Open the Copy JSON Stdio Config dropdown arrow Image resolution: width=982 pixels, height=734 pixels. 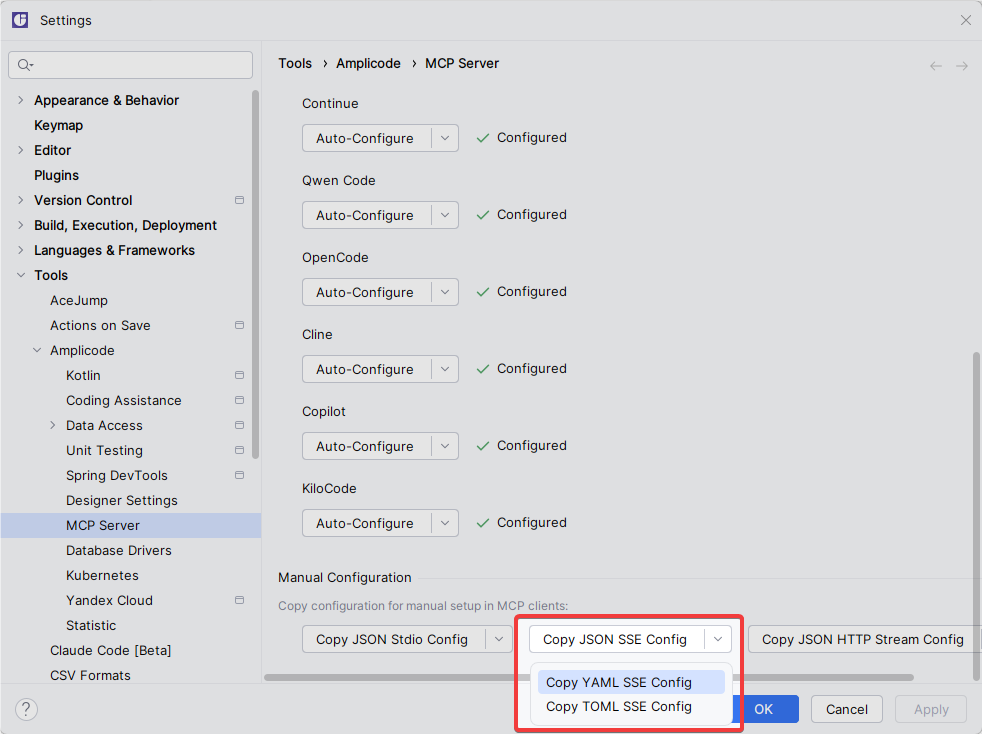pyautogui.click(x=499, y=639)
